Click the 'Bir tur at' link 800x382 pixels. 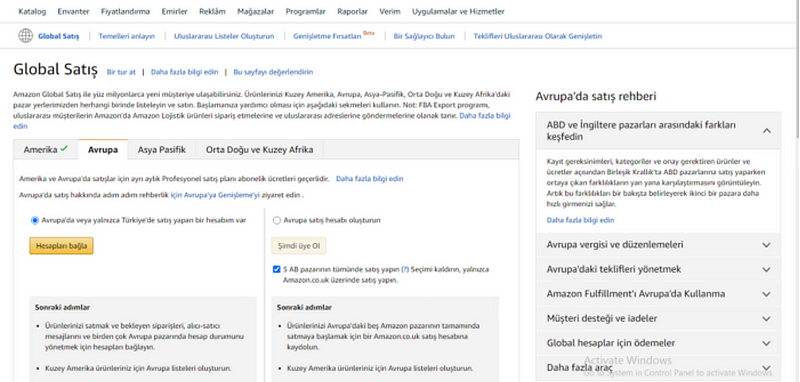pos(121,72)
